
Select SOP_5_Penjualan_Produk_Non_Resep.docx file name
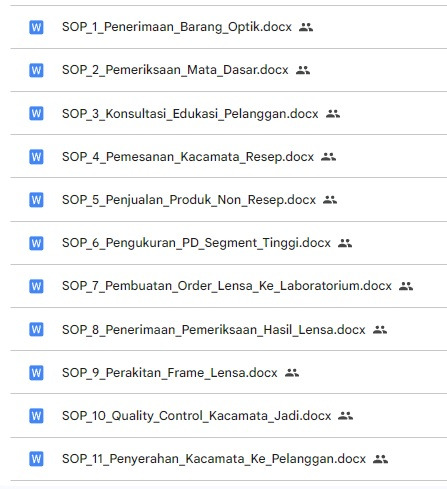(189, 200)
